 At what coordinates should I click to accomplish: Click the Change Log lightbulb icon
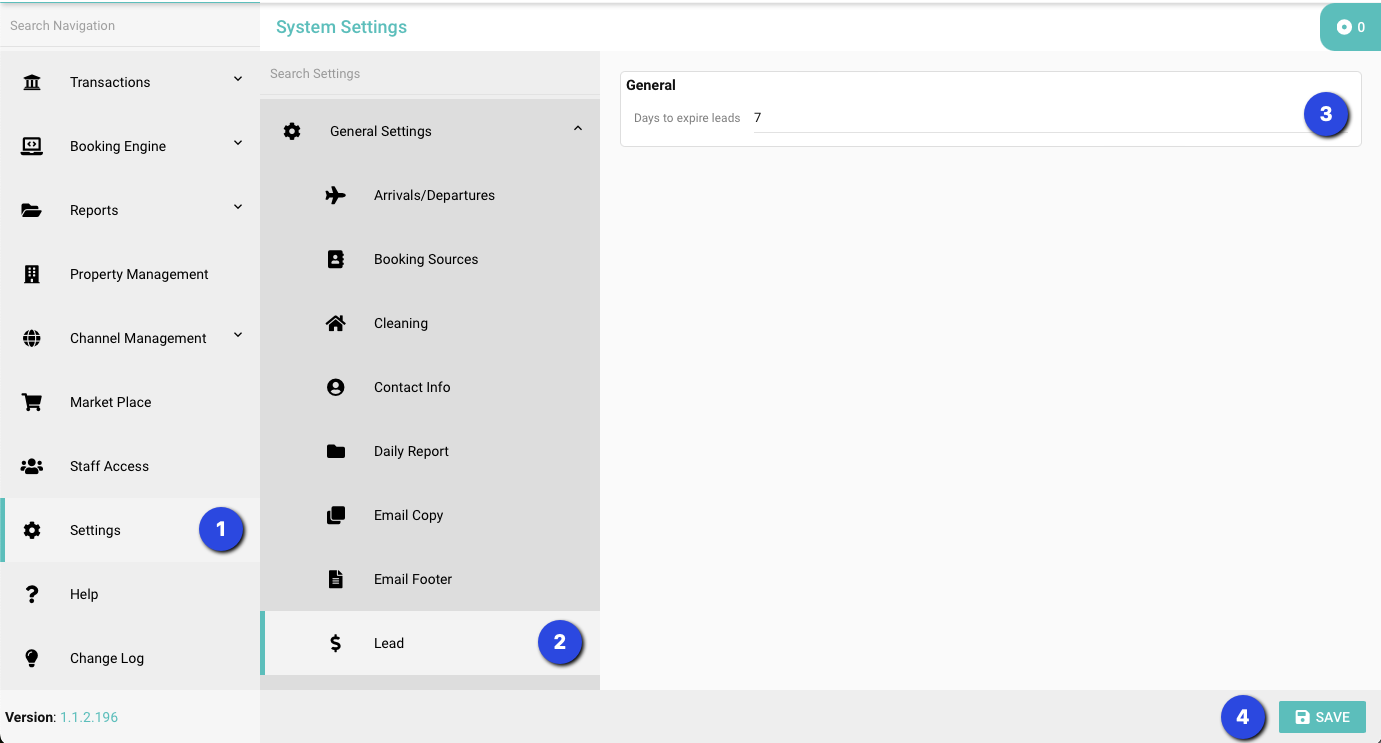point(32,658)
